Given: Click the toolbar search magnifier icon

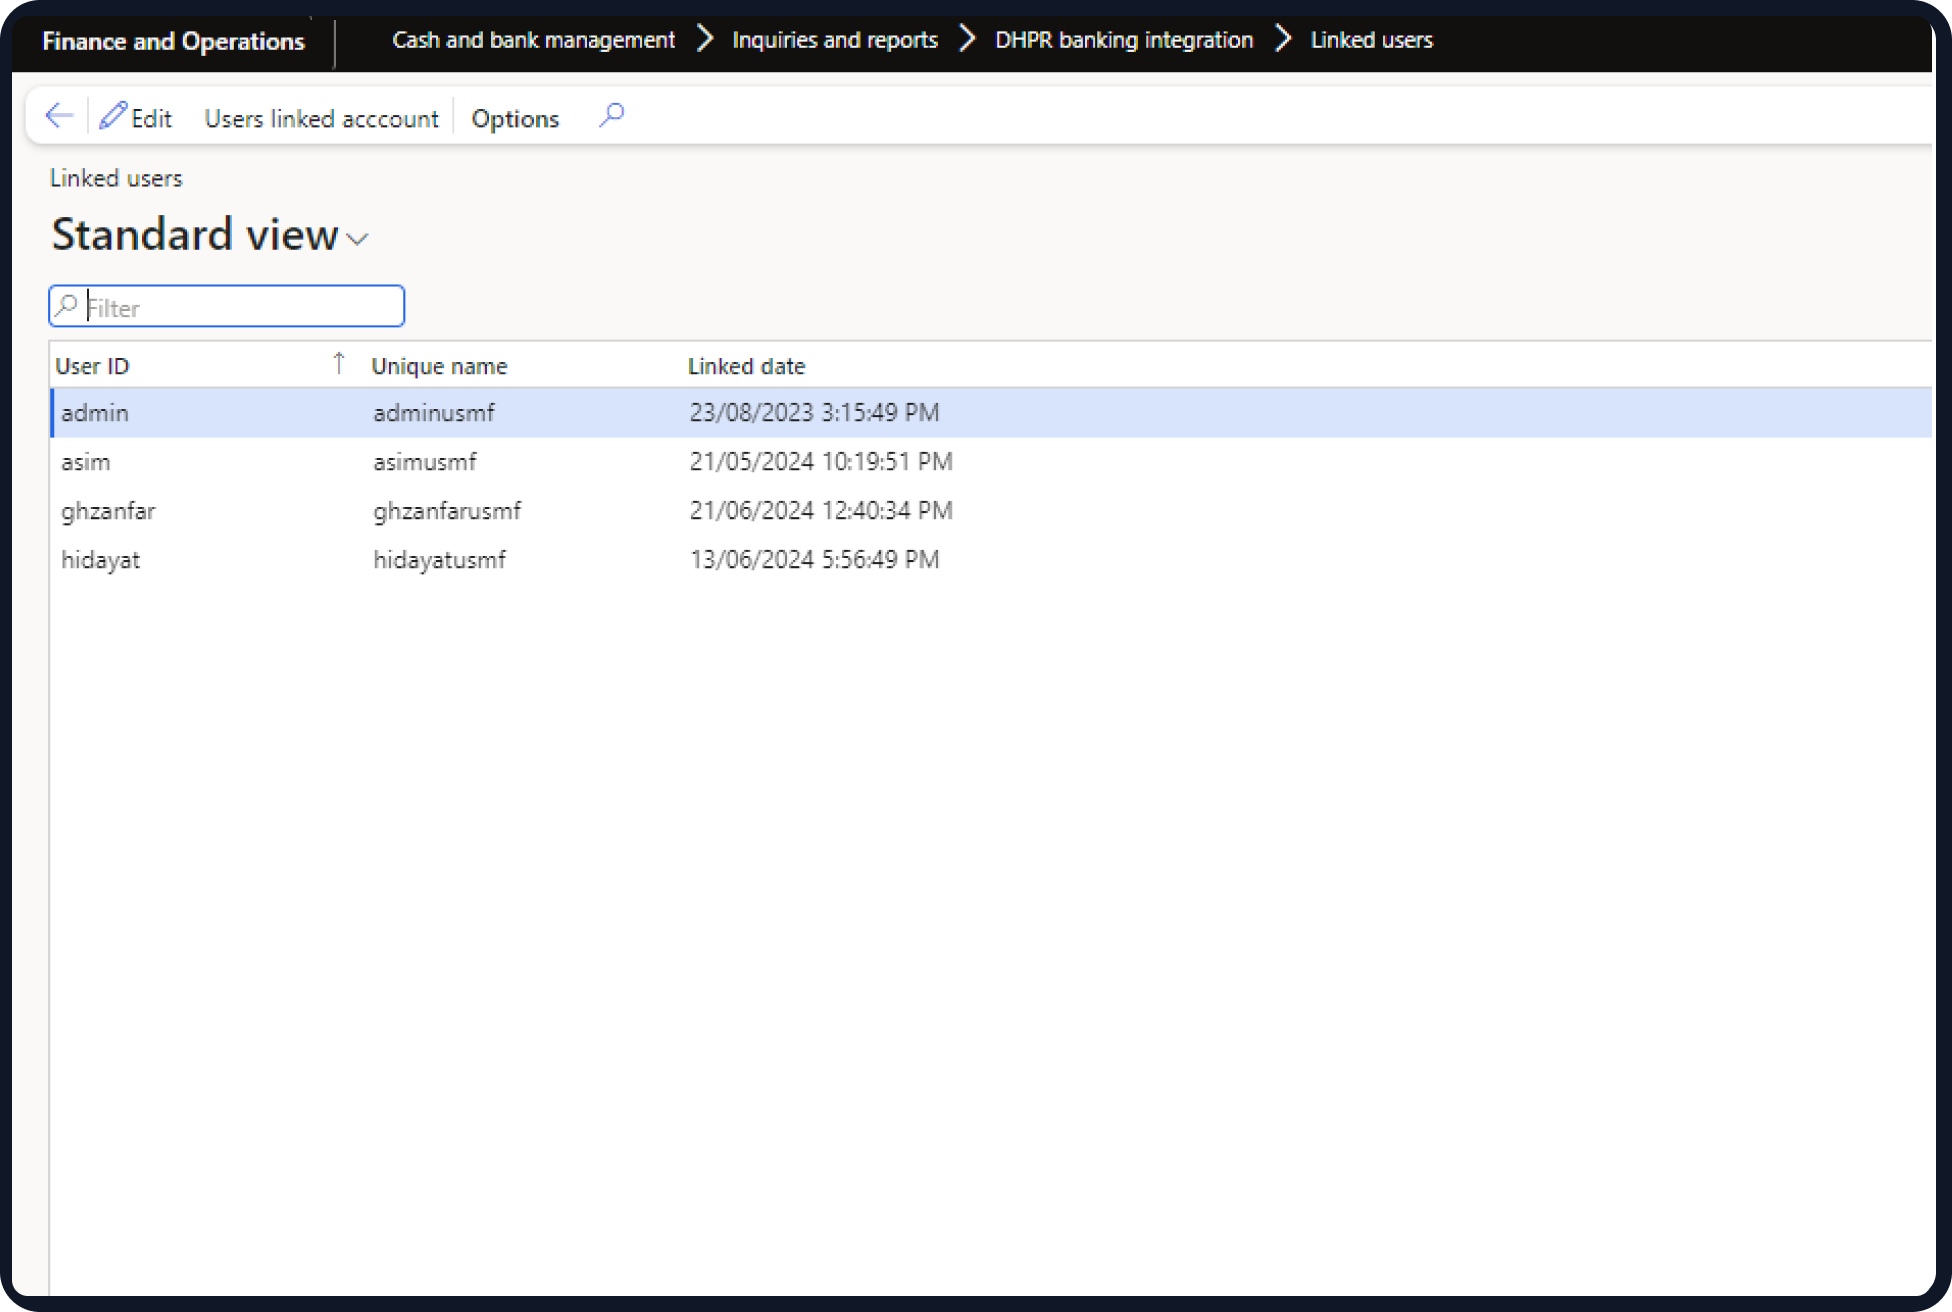Looking at the screenshot, I should coord(612,115).
